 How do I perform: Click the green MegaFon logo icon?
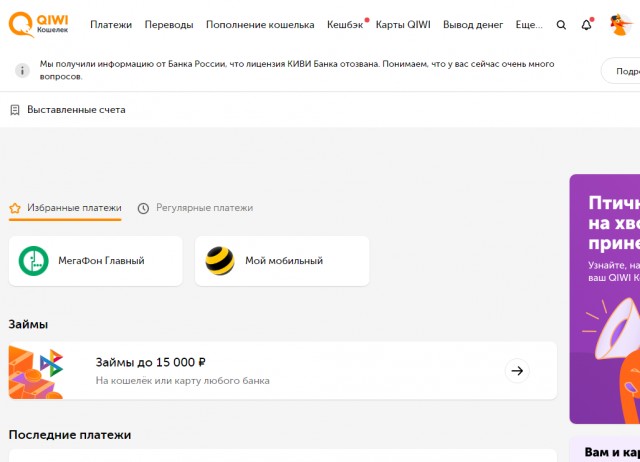point(33,261)
